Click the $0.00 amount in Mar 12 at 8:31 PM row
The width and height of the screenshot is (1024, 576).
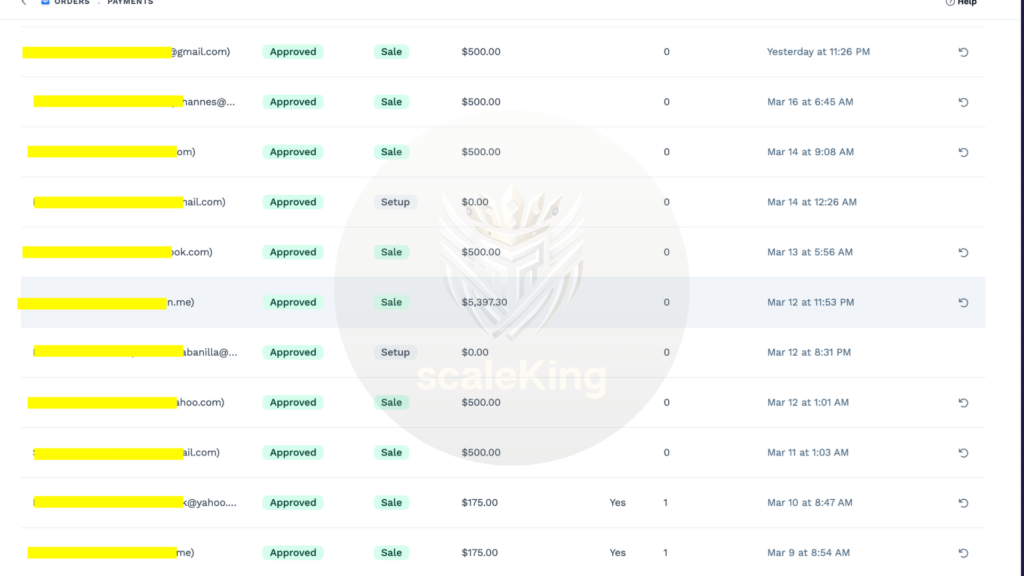coord(475,353)
